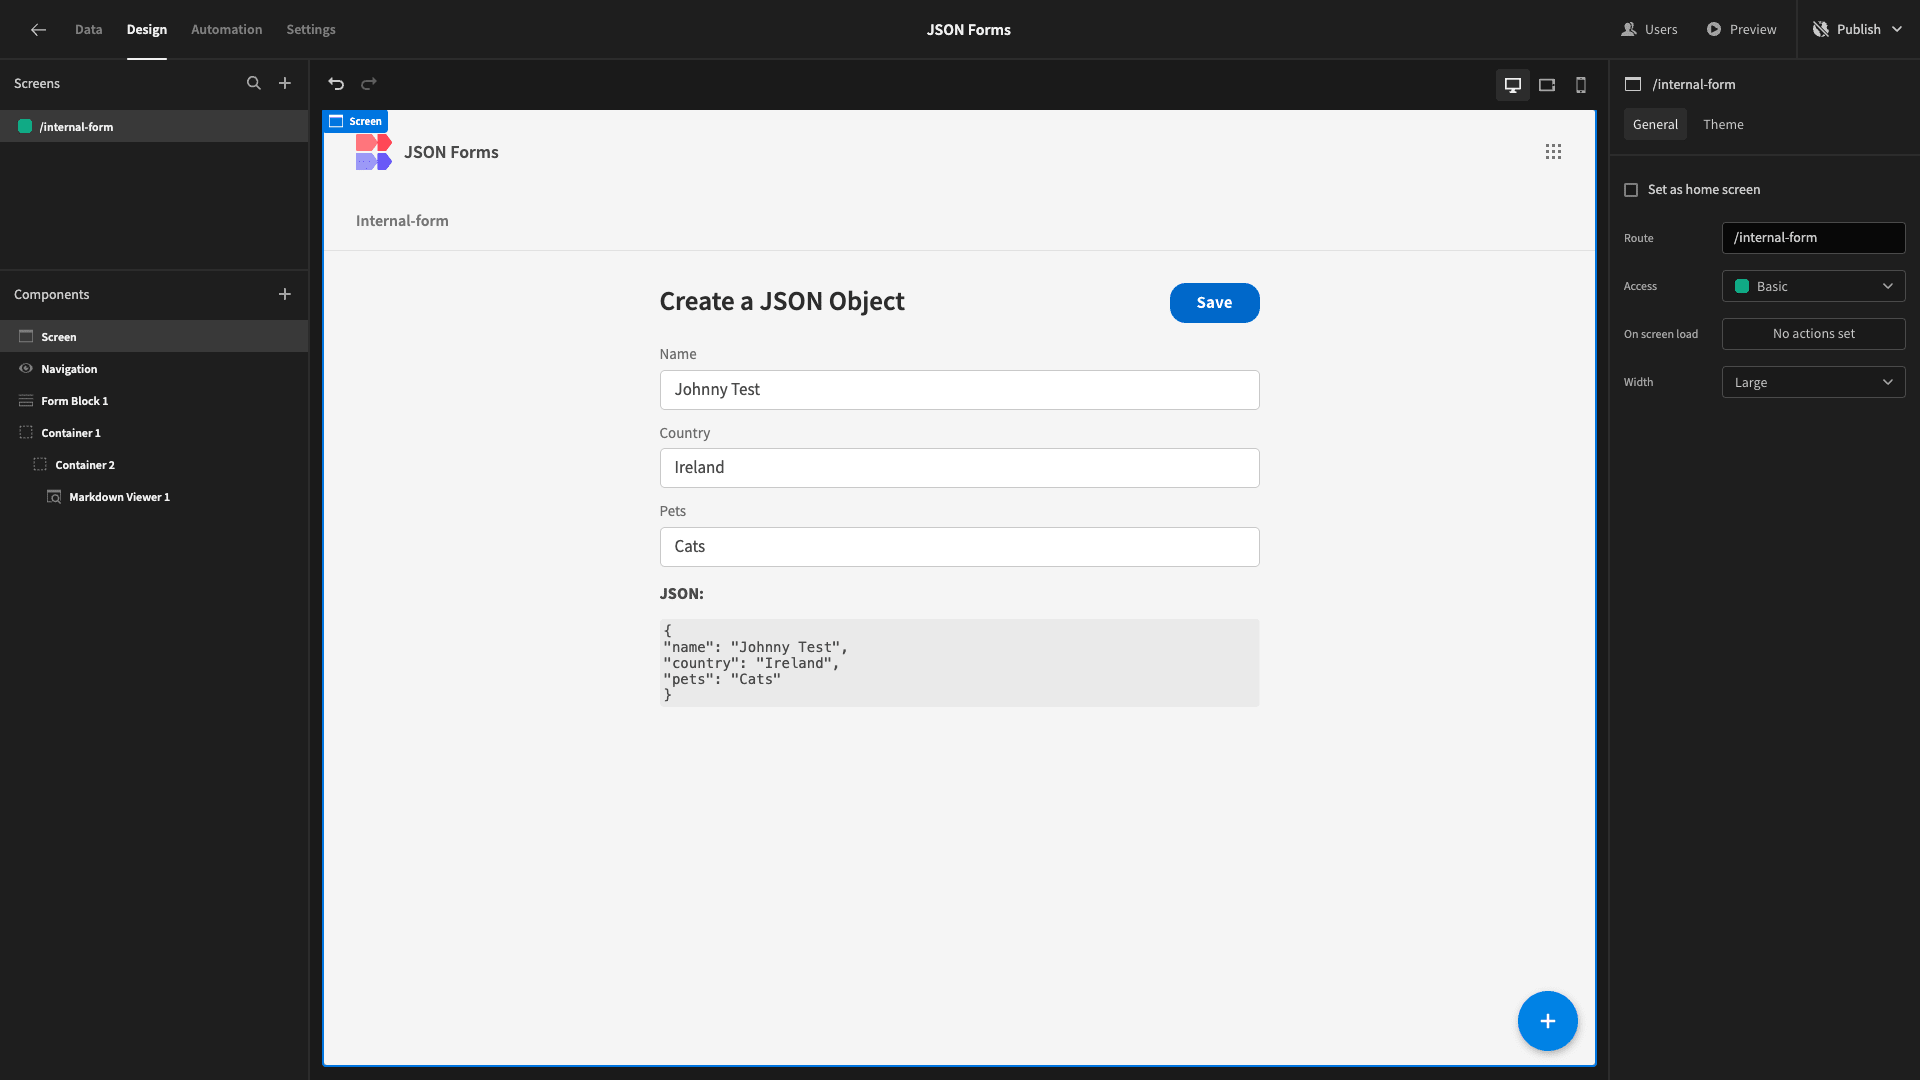Click the No actions set button
Screen dimensions: 1920x1080
(x=1813, y=334)
